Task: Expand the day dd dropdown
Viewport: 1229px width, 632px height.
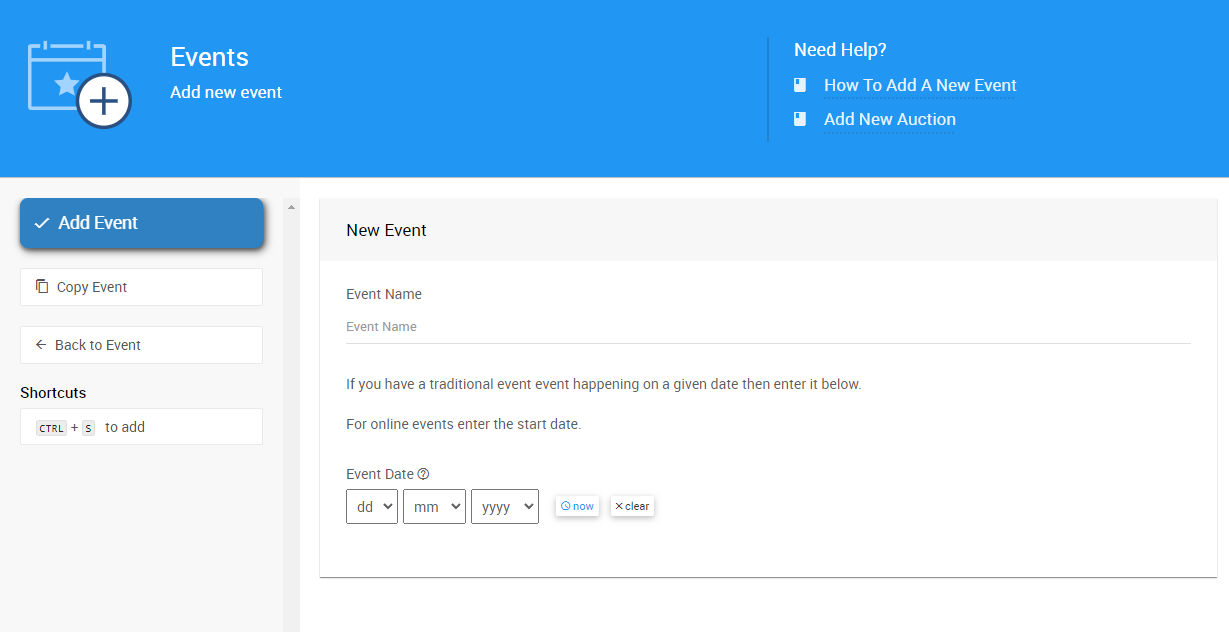Action: pyautogui.click(x=372, y=506)
